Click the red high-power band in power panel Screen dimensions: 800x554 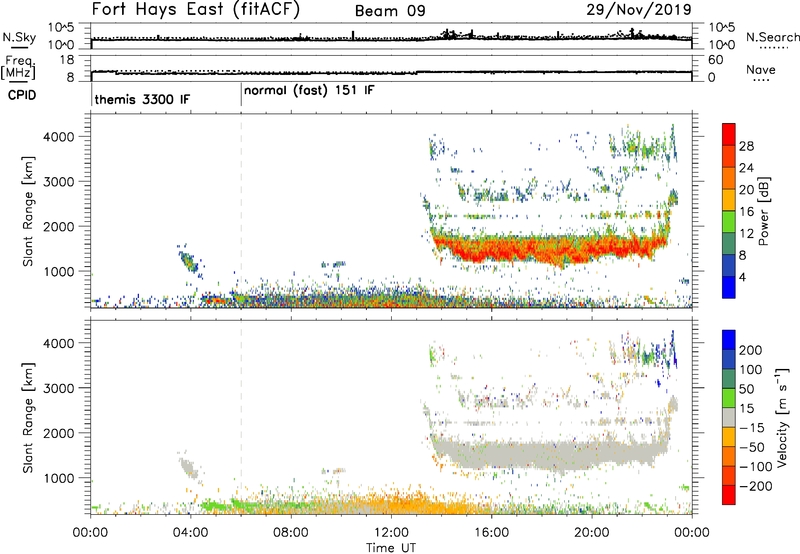coord(551,248)
